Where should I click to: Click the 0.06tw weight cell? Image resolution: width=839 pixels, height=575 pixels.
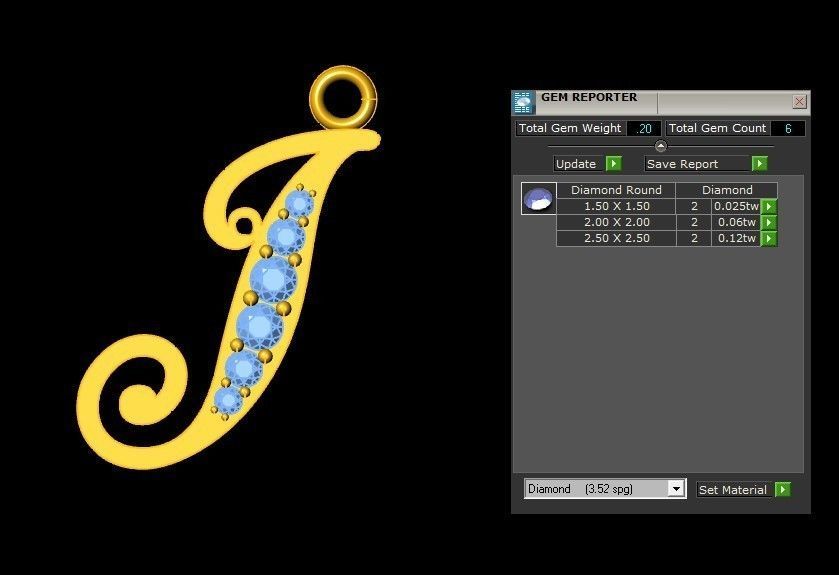(x=736, y=223)
